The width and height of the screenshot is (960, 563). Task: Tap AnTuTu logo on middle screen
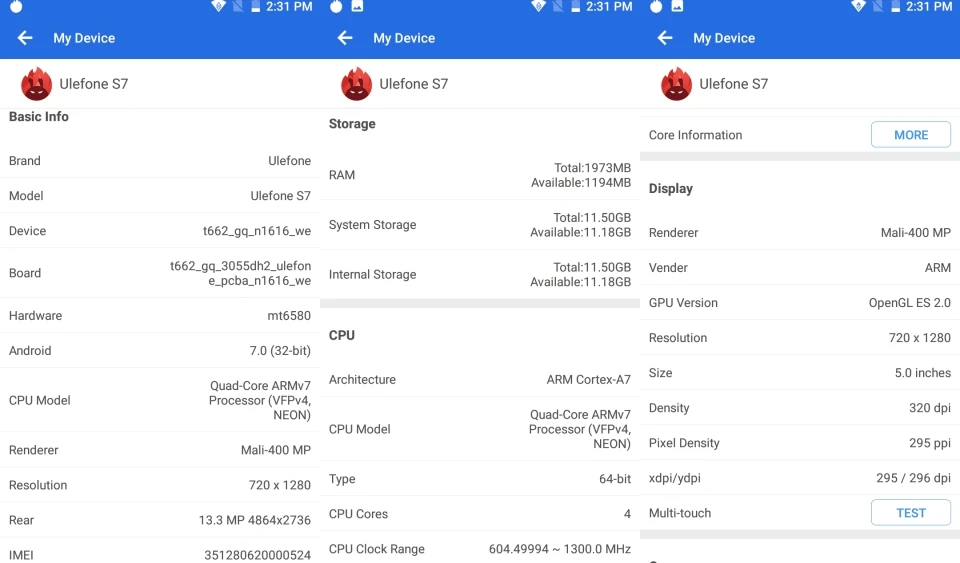click(x=356, y=84)
